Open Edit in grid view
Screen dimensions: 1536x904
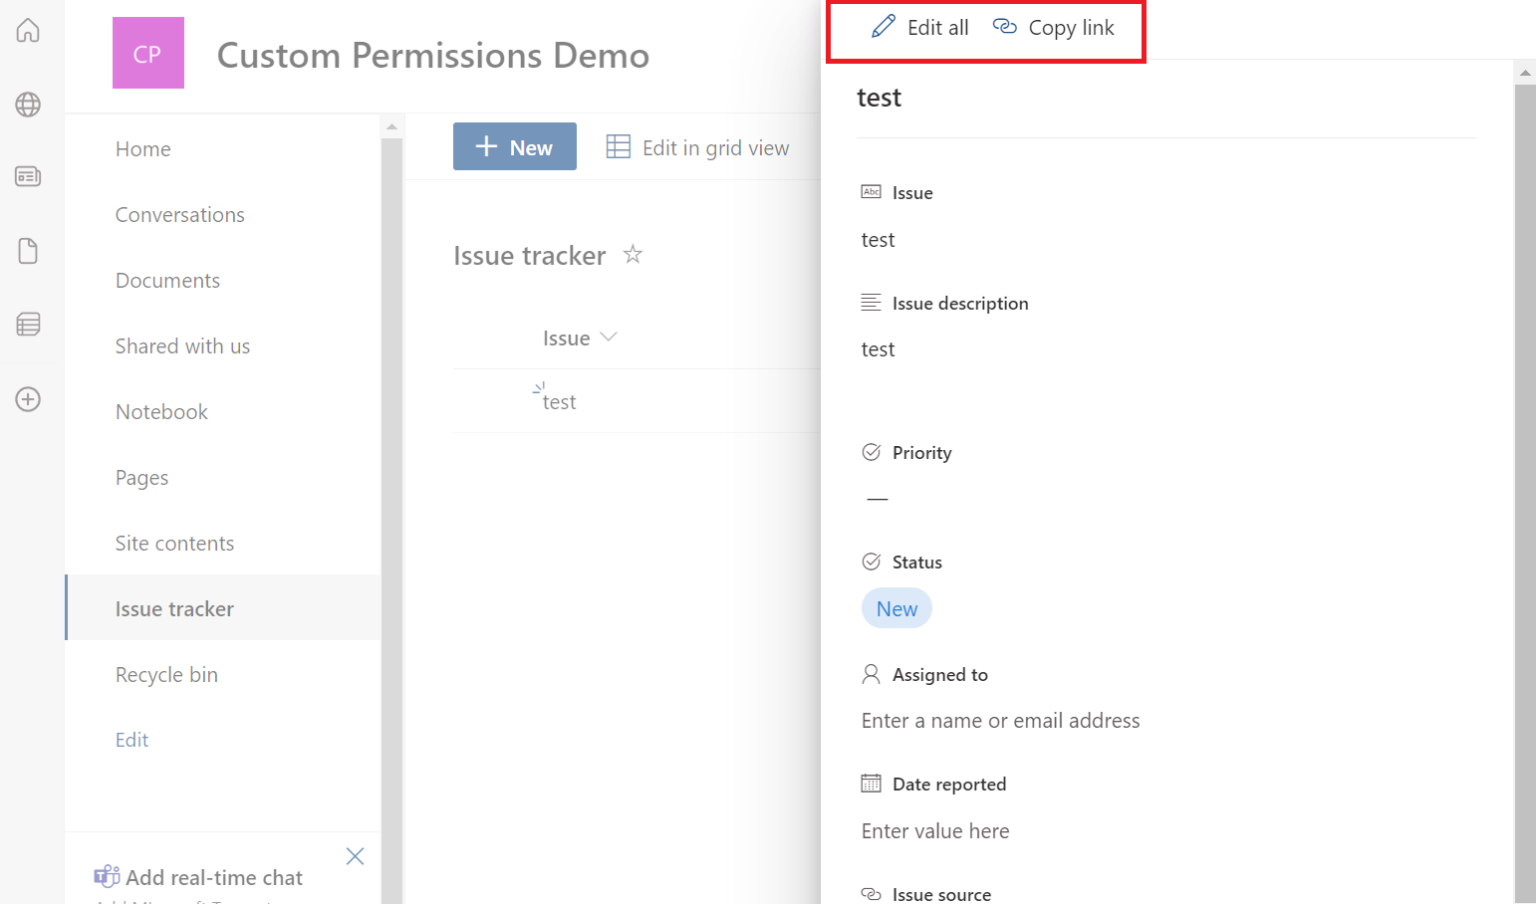[698, 147]
